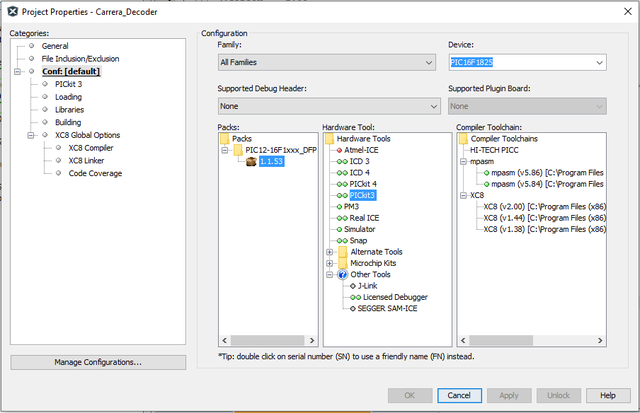Viewport: 640px width, 413px height.
Task: Click the PIC12-16F1xxx_DFP folder icon
Action: coord(238,150)
